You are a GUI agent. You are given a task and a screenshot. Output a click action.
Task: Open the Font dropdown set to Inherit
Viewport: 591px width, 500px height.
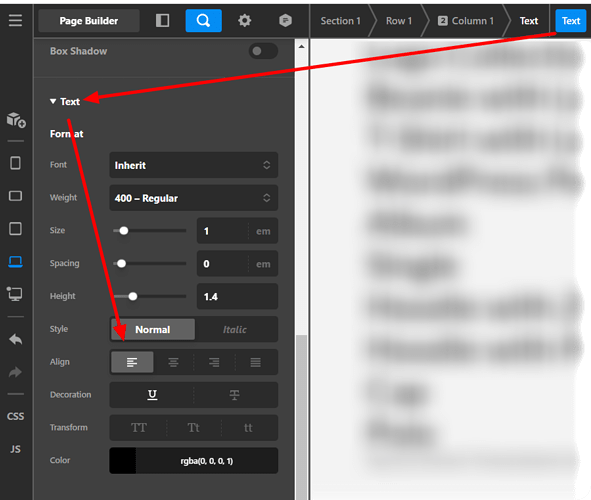(x=194, y=165)
